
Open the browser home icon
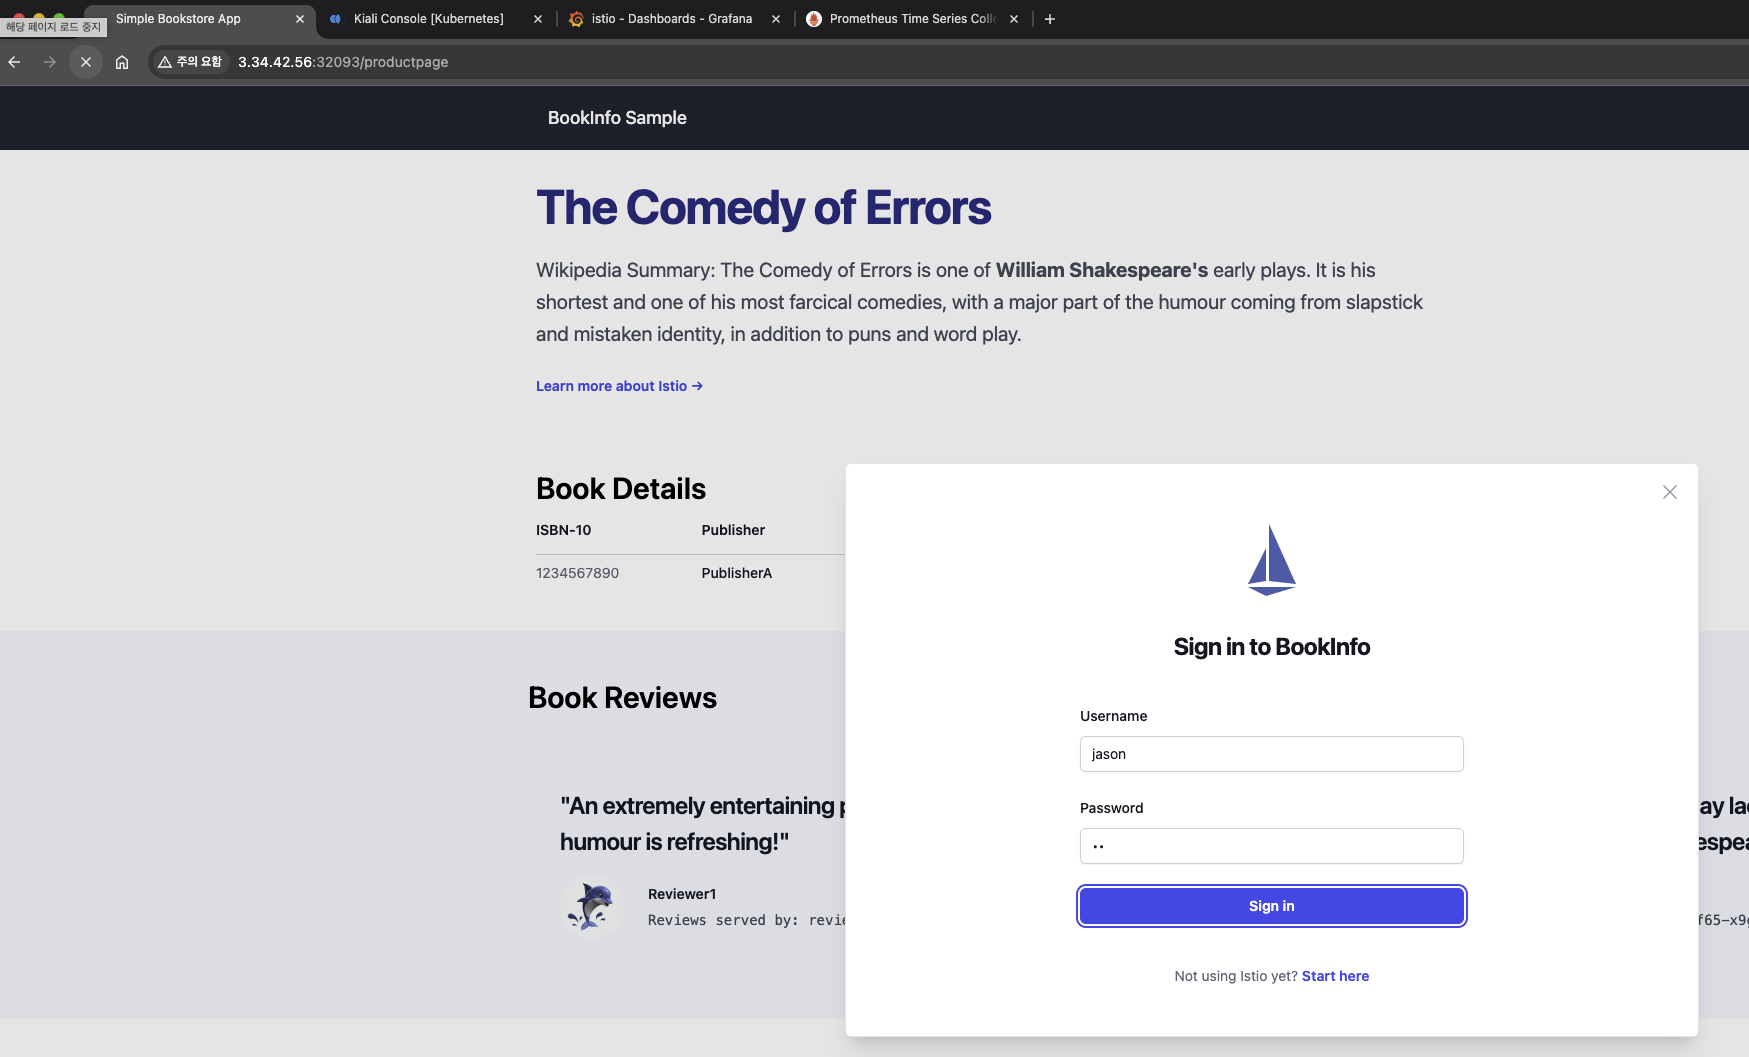122,62
